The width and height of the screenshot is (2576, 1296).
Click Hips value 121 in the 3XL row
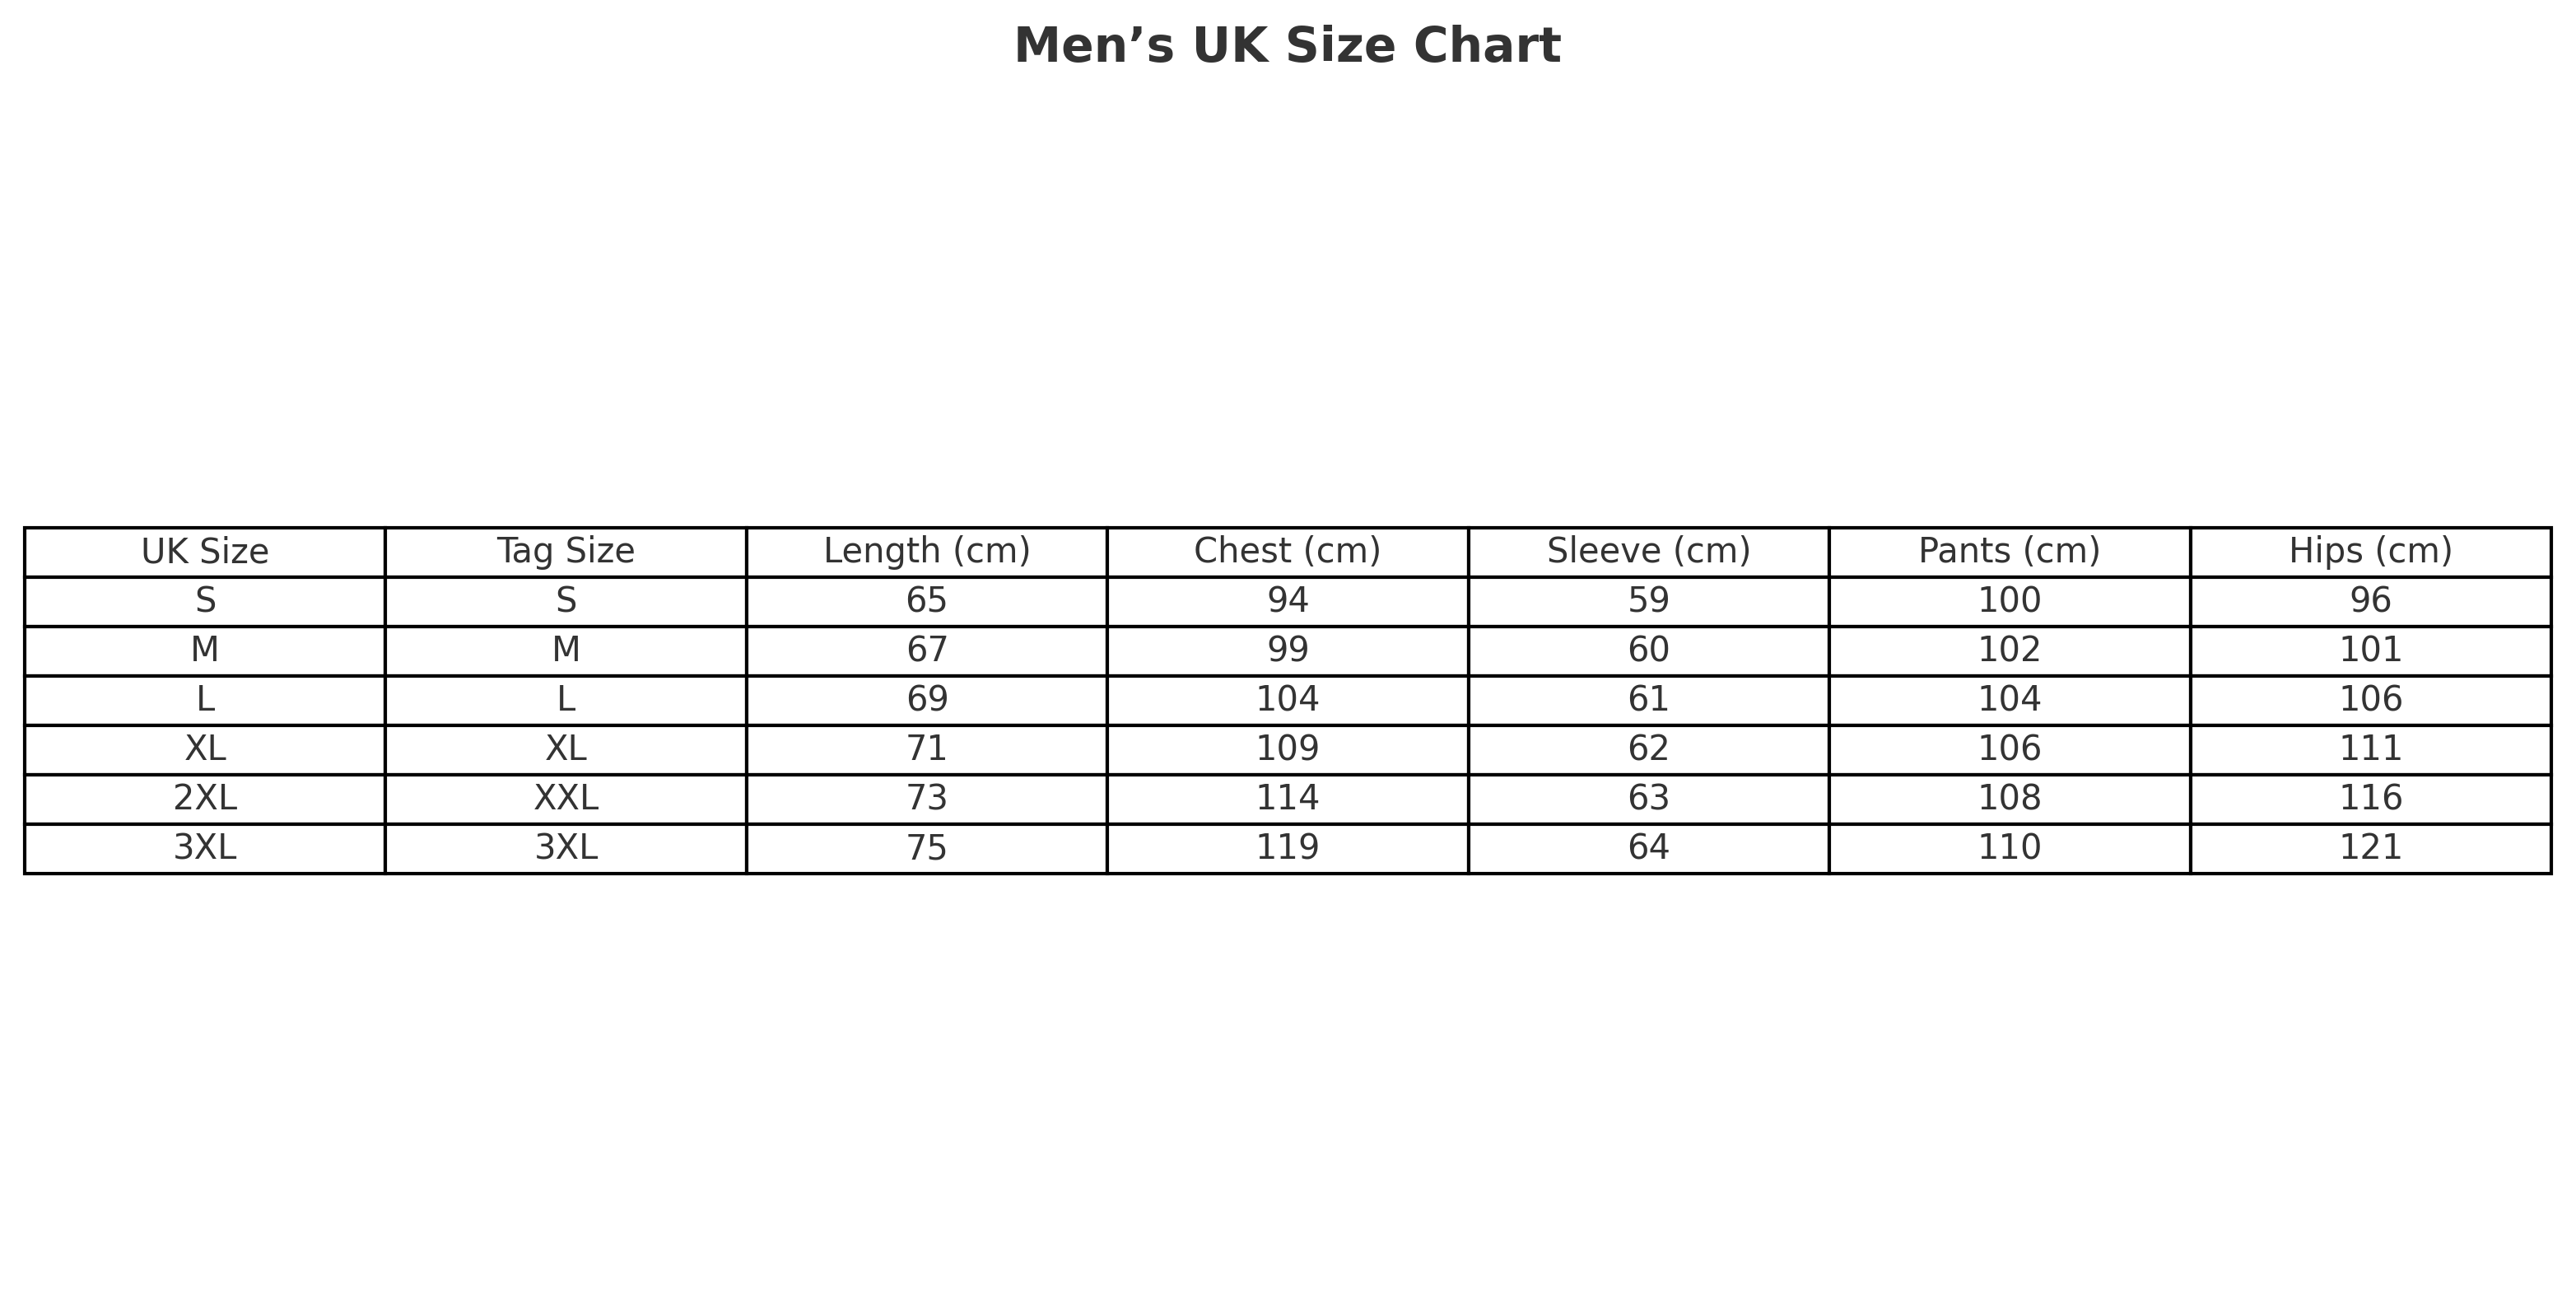(2370, 848)
